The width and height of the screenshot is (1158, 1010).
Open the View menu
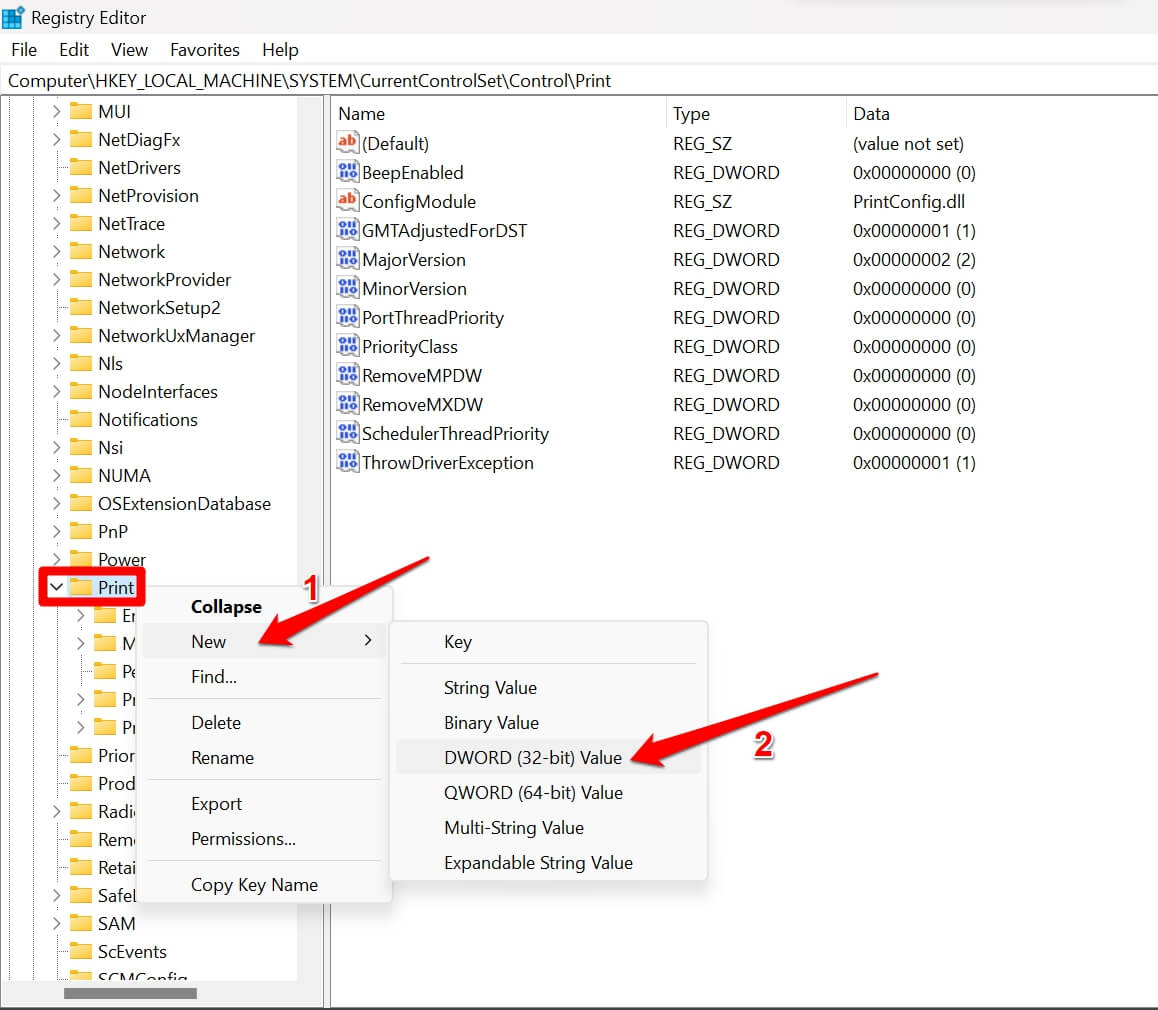(129, 49)
